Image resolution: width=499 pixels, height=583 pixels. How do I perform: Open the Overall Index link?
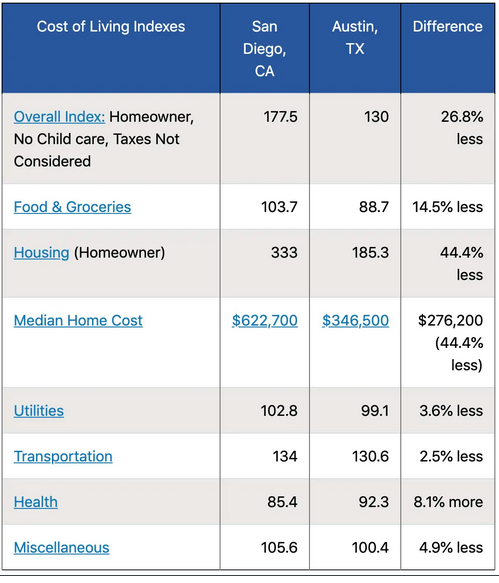click(x=59, y=117)
